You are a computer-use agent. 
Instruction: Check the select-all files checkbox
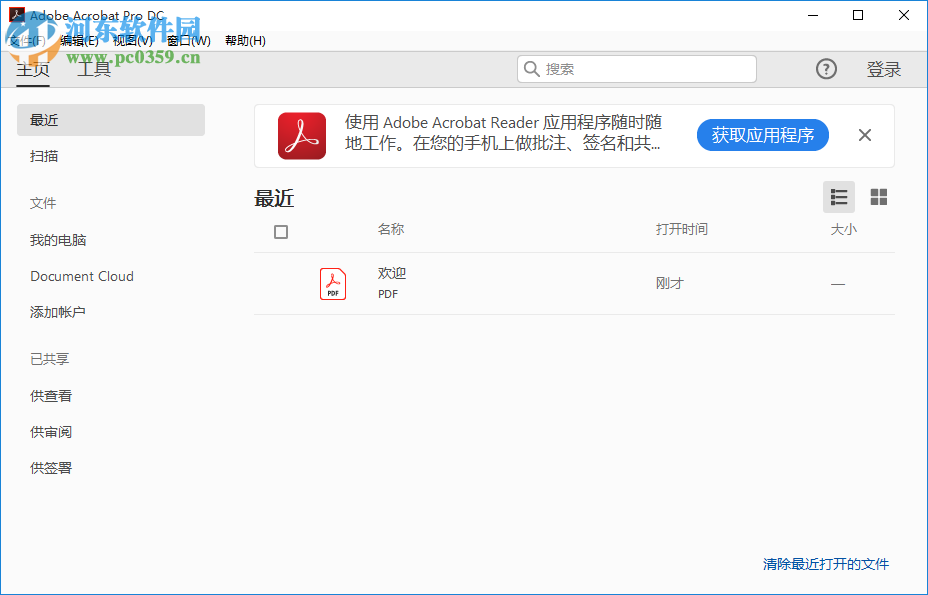click(x=281, y=231)
